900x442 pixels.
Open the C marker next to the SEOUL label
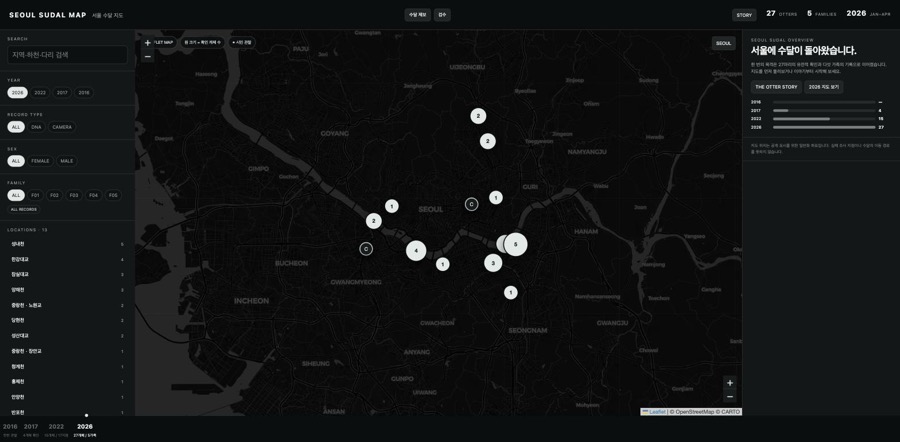471,204
